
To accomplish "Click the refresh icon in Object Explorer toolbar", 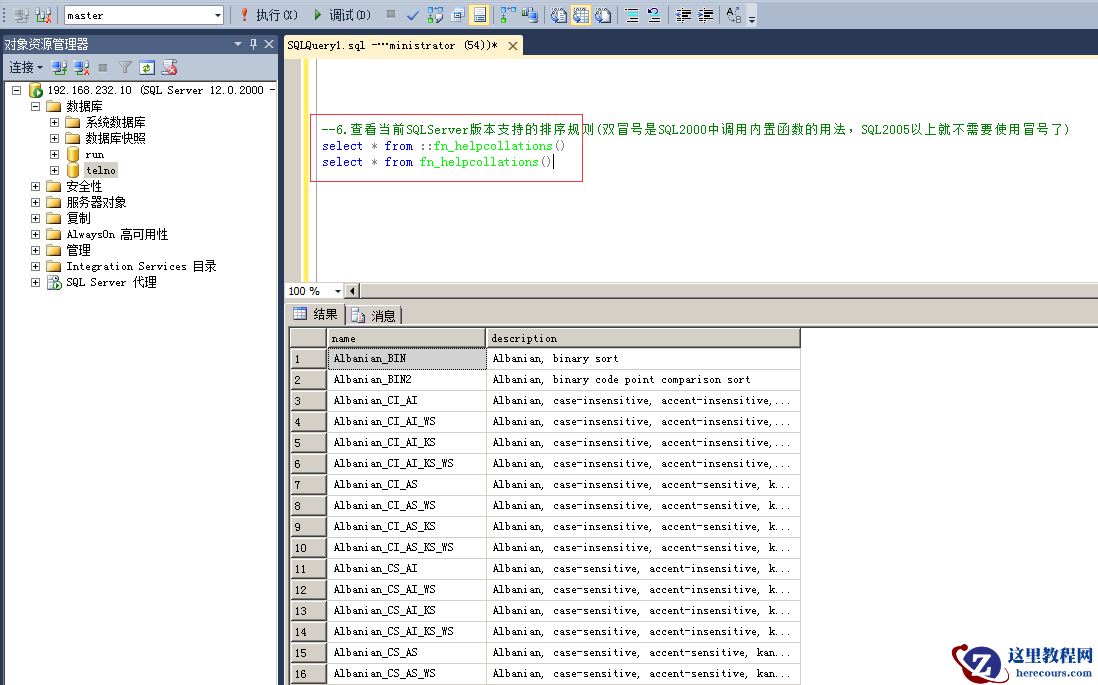I will [147, 68].
